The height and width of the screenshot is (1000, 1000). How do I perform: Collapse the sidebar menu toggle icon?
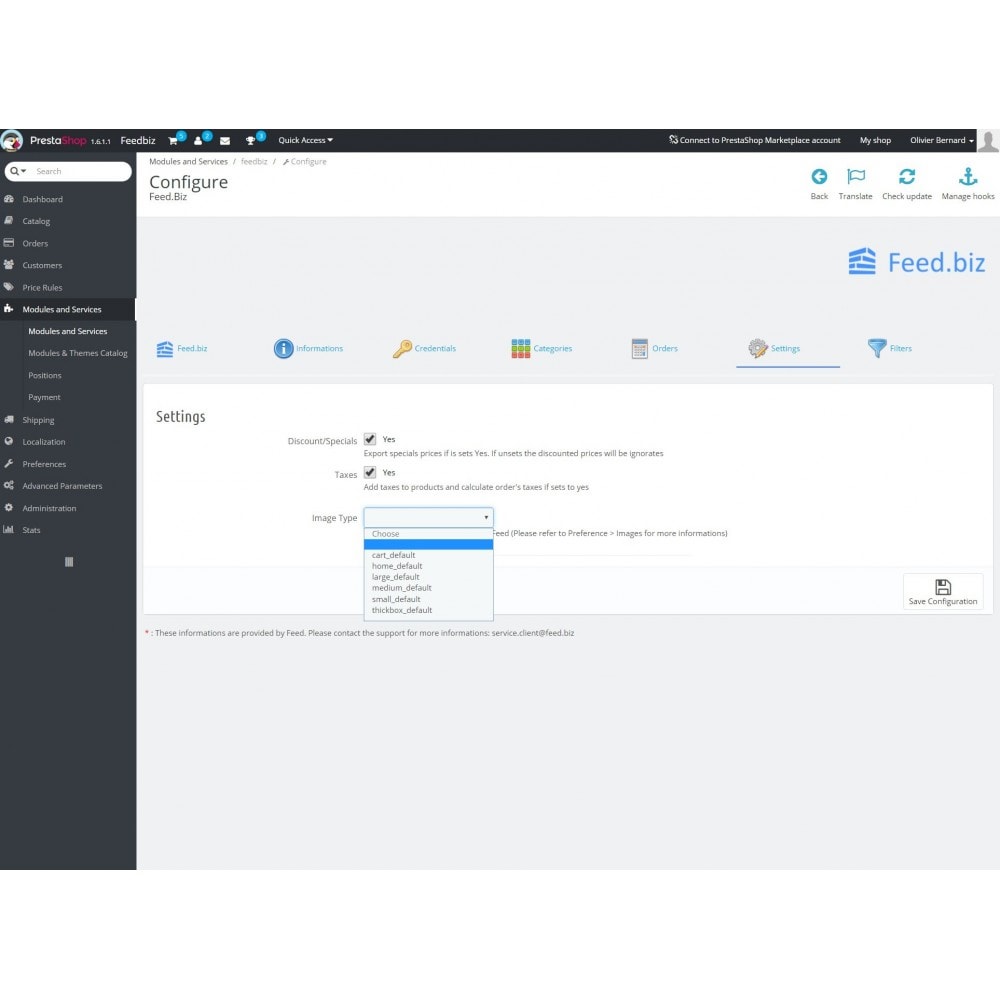69,562
